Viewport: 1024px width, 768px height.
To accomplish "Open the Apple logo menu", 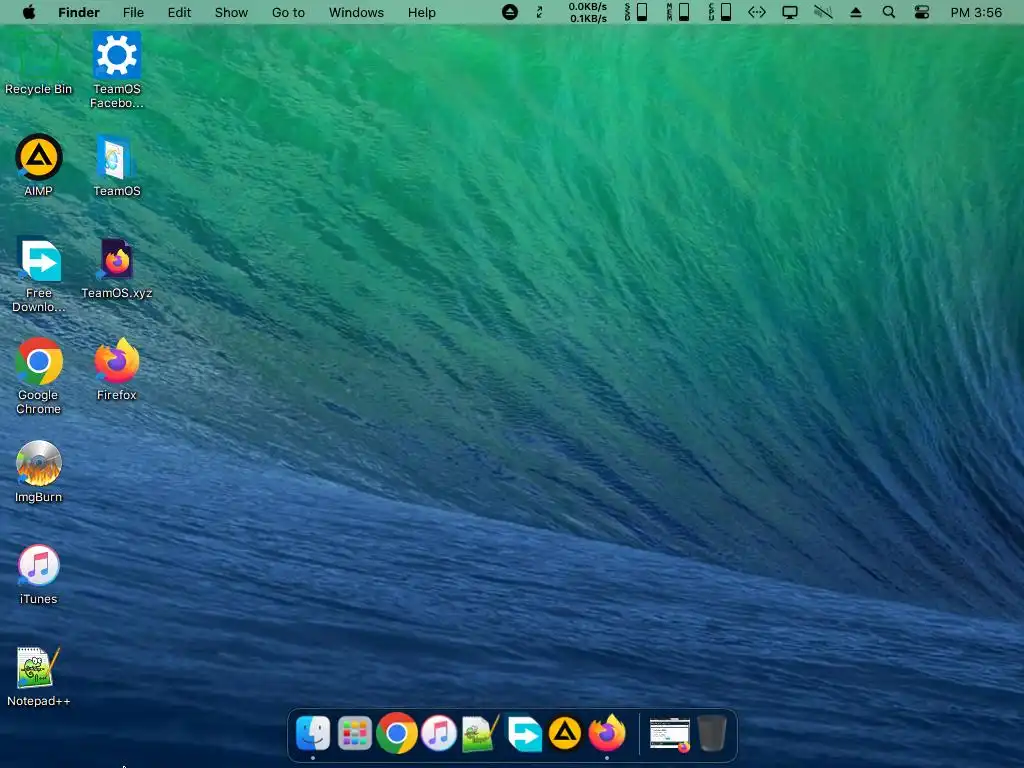I will coord(29,12).
